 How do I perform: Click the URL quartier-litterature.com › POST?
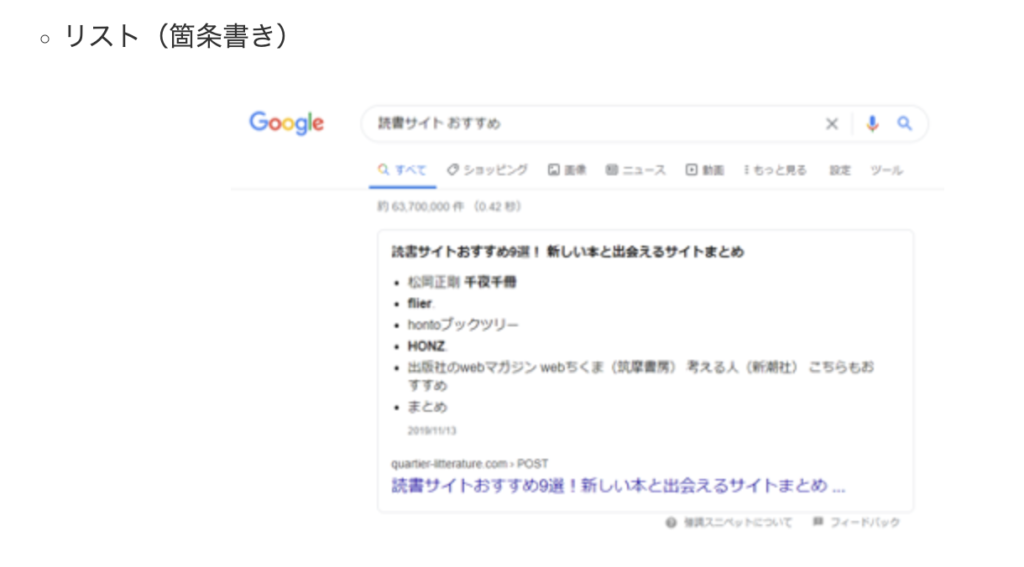pyautogui.click(x=470, y=464)
